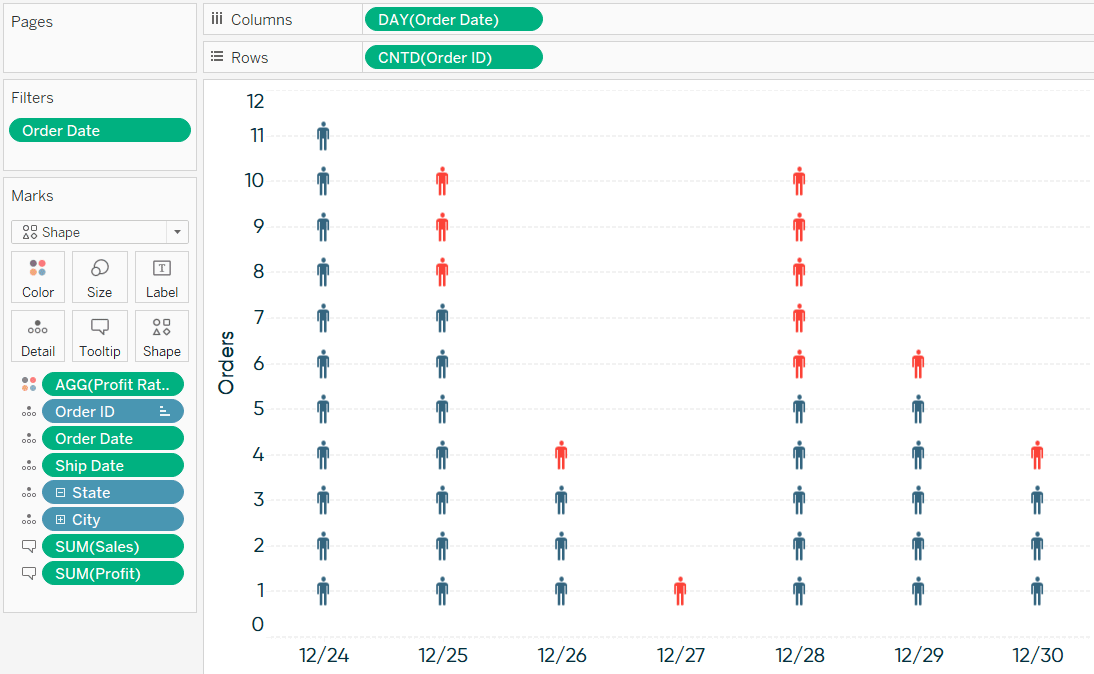Open the Tooltip marks card button

[99, 336]
